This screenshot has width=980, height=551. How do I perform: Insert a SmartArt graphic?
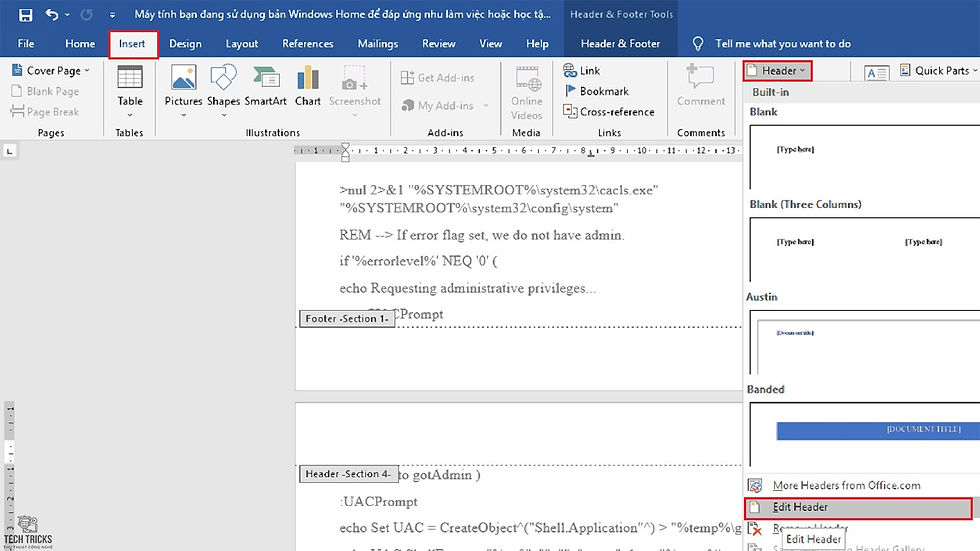pyautogui.click(x=266, y=86)
